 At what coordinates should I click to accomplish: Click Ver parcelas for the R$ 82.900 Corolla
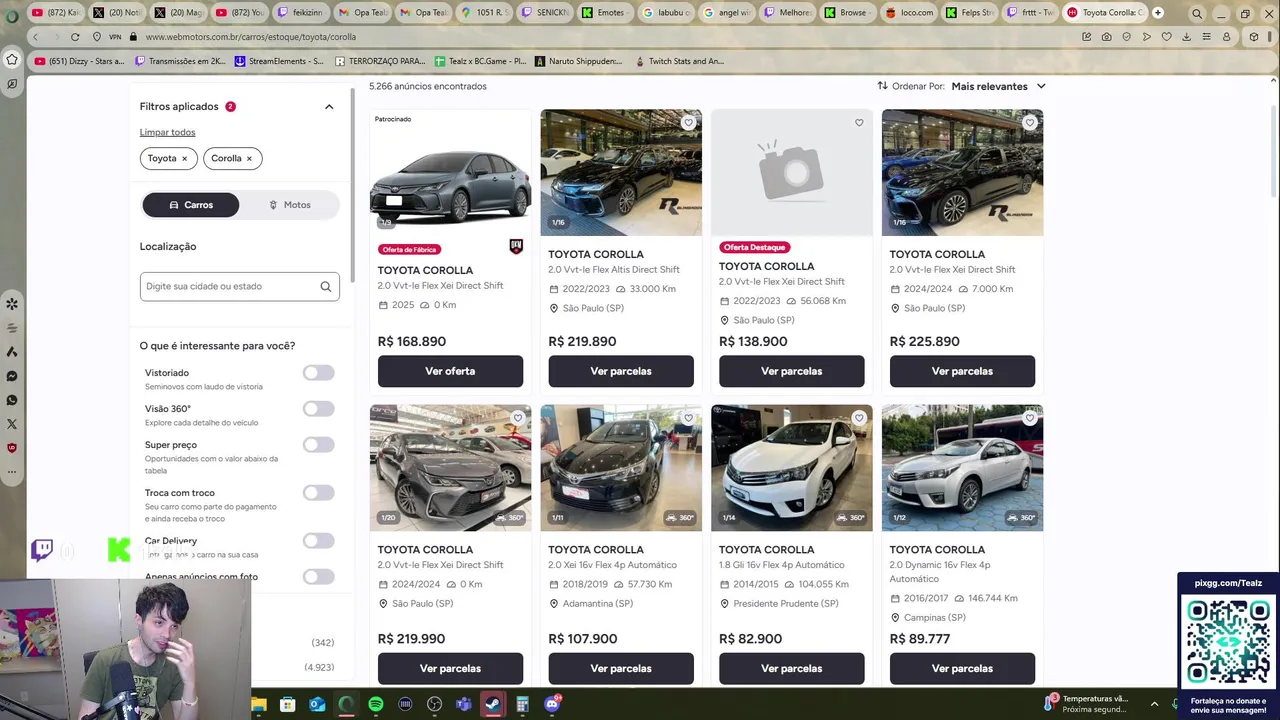point(791,668)
